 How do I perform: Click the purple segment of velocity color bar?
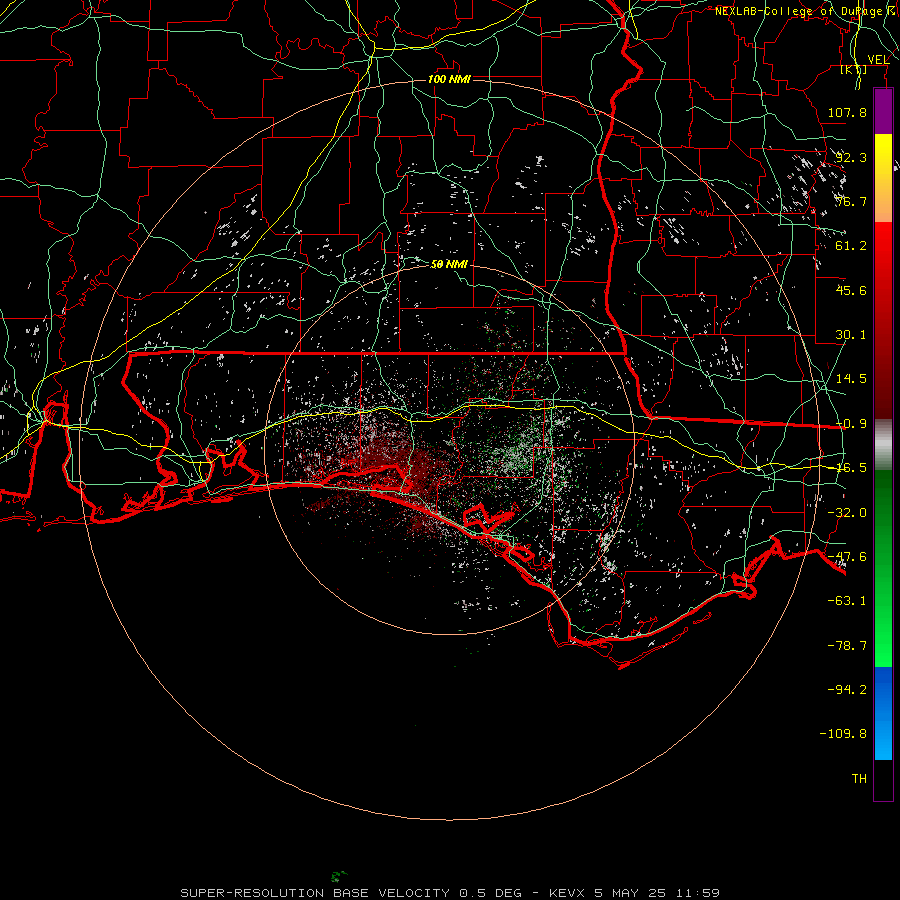coord(883,111)
